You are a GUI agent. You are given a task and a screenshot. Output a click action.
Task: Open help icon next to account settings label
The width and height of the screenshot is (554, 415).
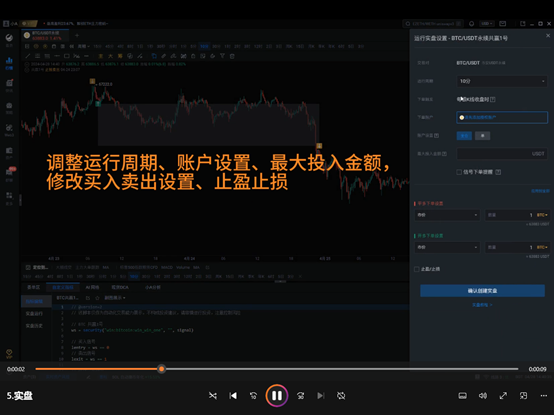point(437,136)
